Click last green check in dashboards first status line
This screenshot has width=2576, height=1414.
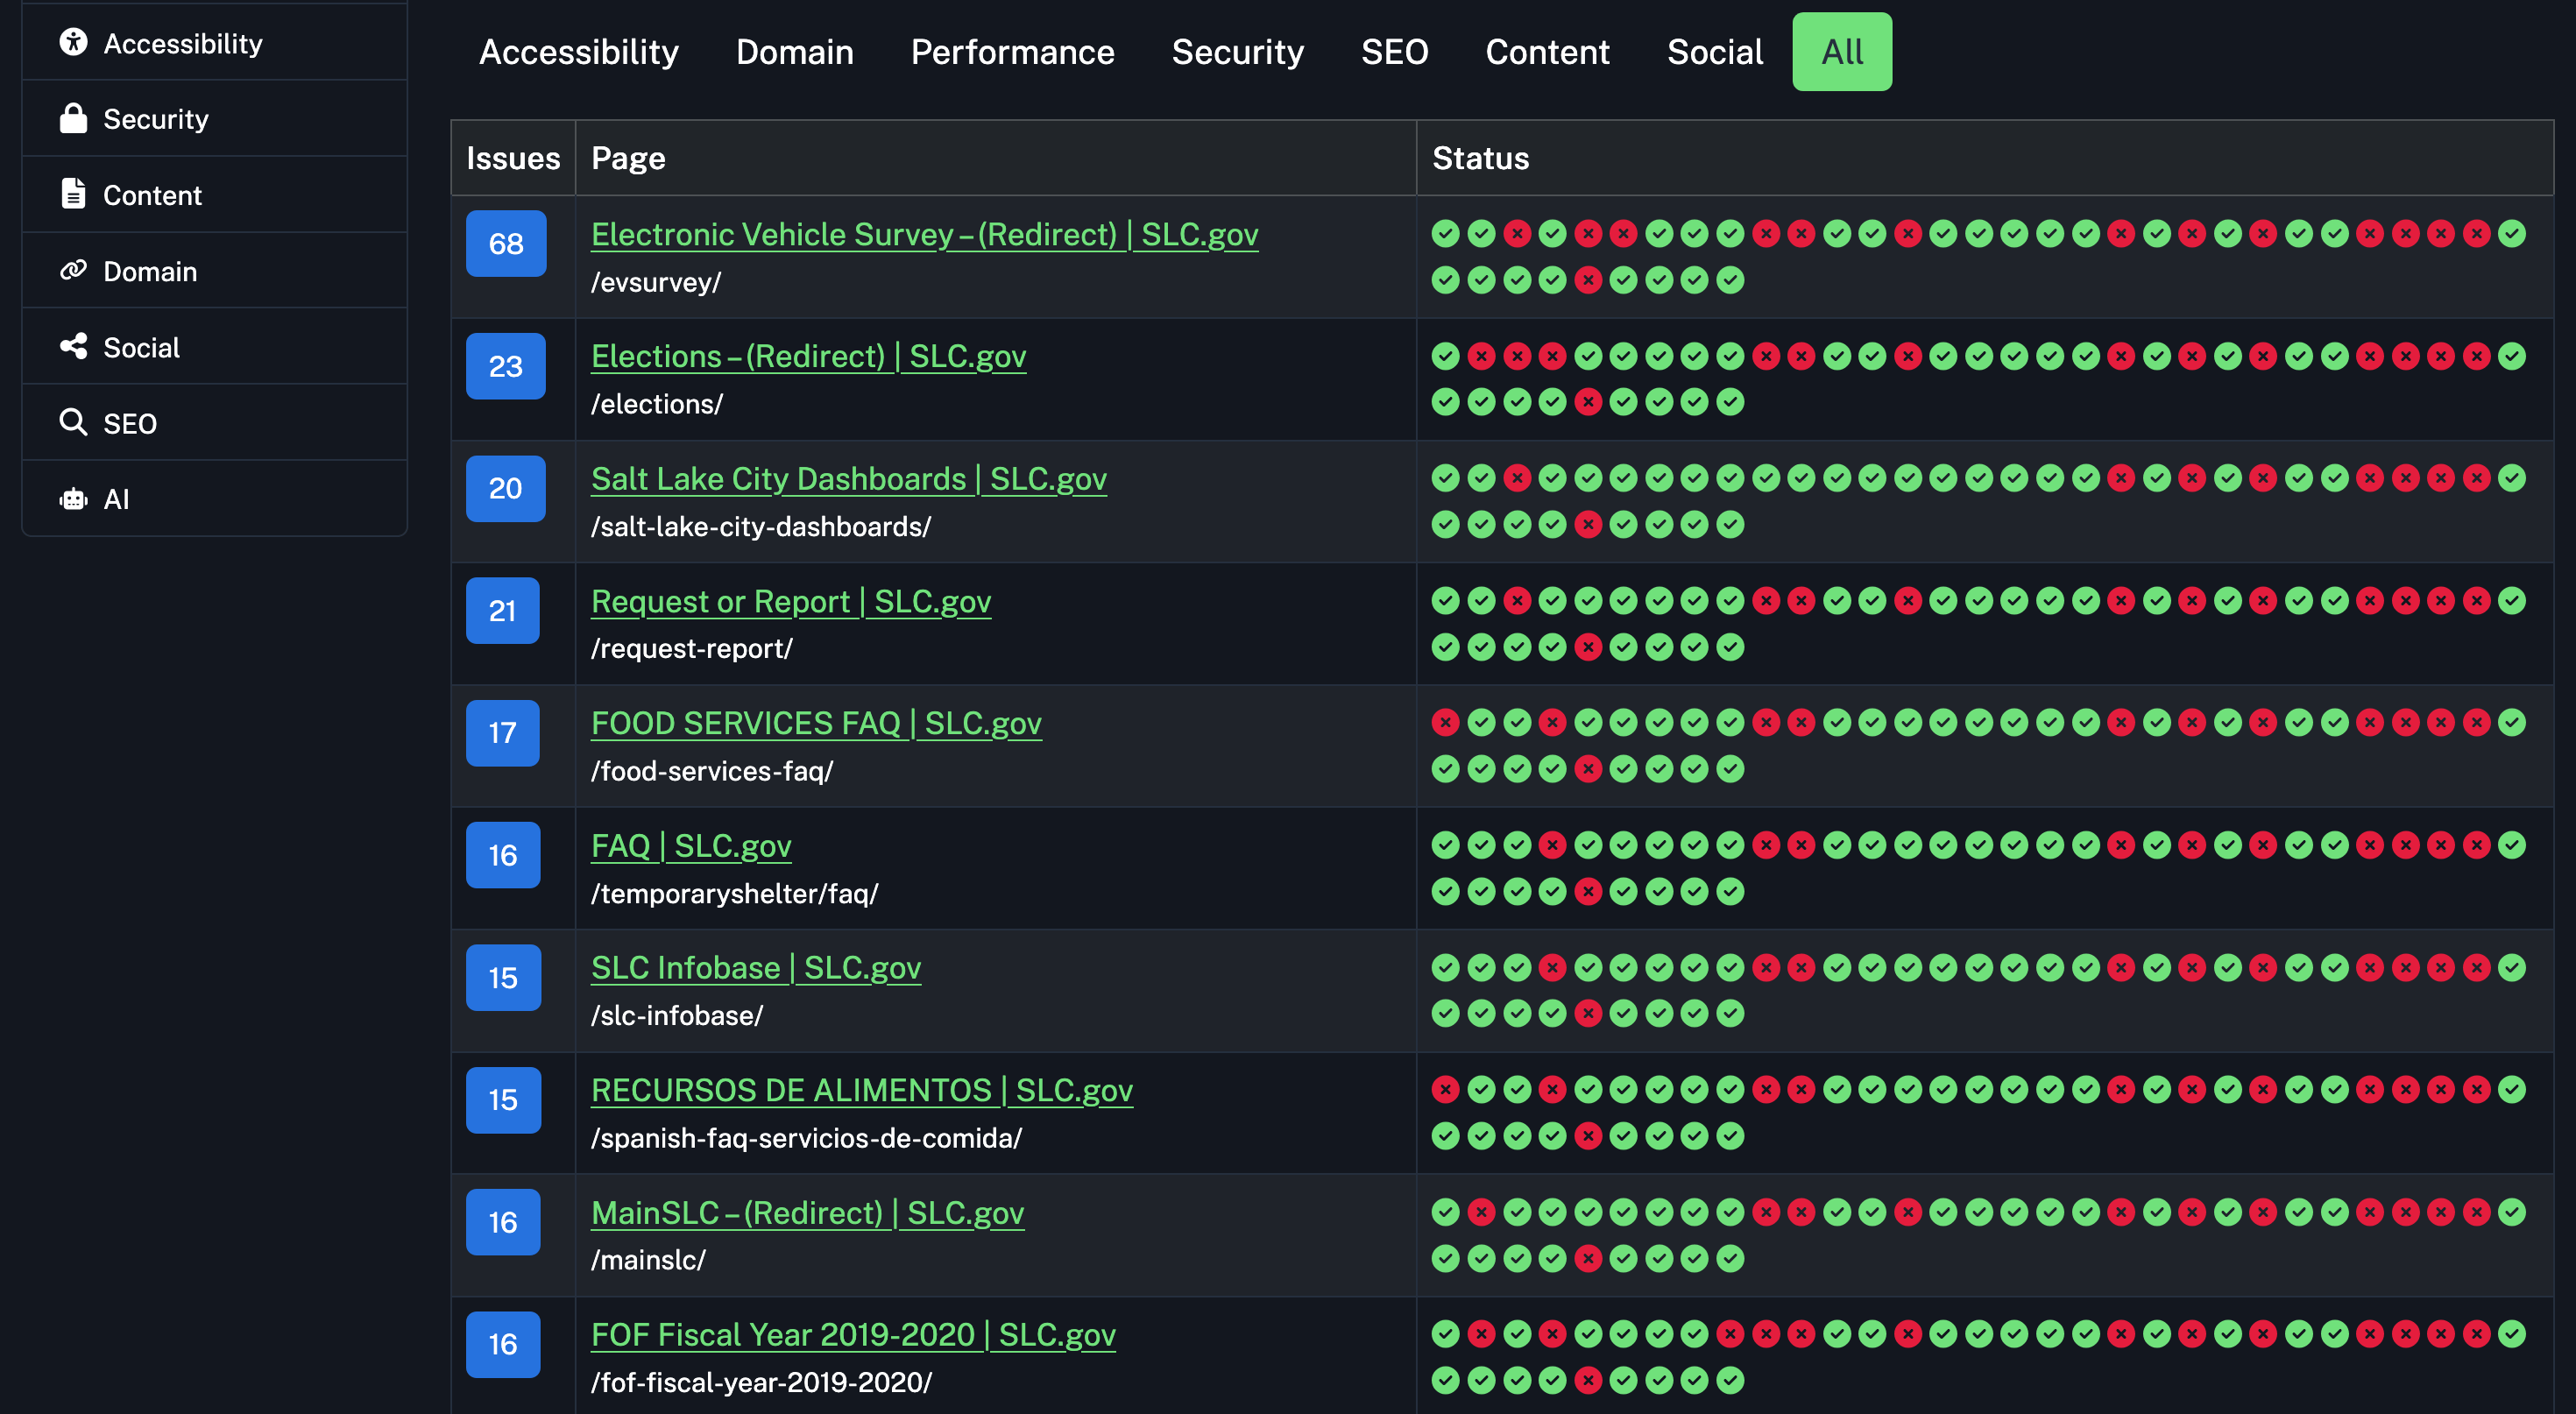[x=2512, y=478]
